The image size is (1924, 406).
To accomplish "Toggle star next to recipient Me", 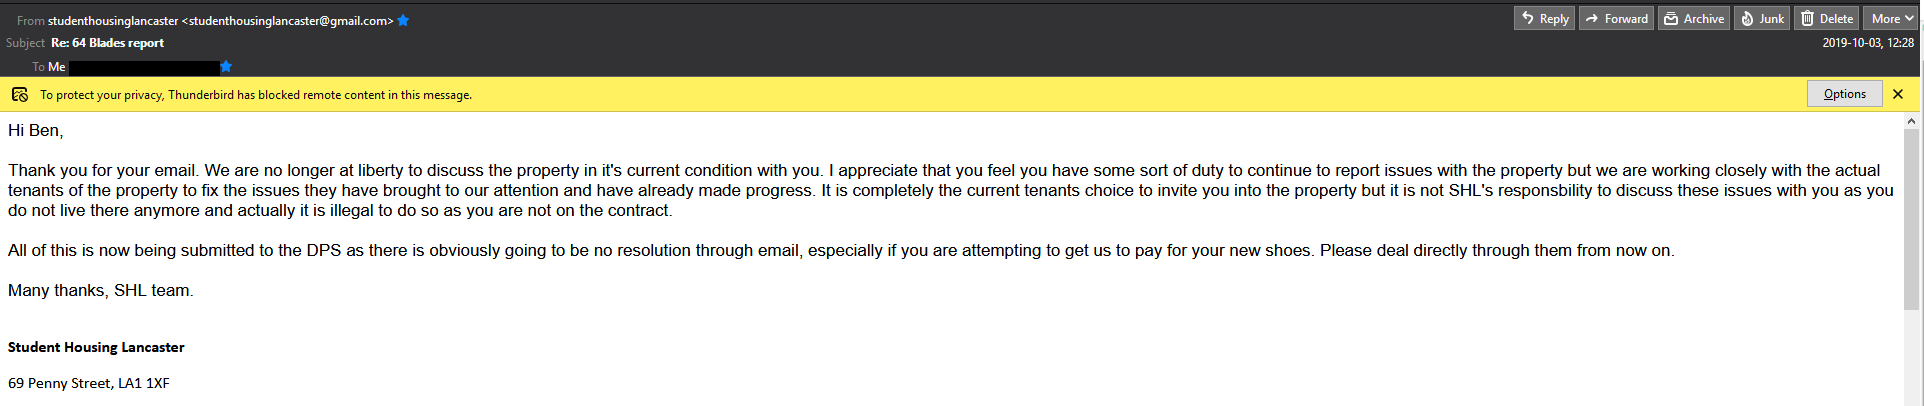I will 226,67.
